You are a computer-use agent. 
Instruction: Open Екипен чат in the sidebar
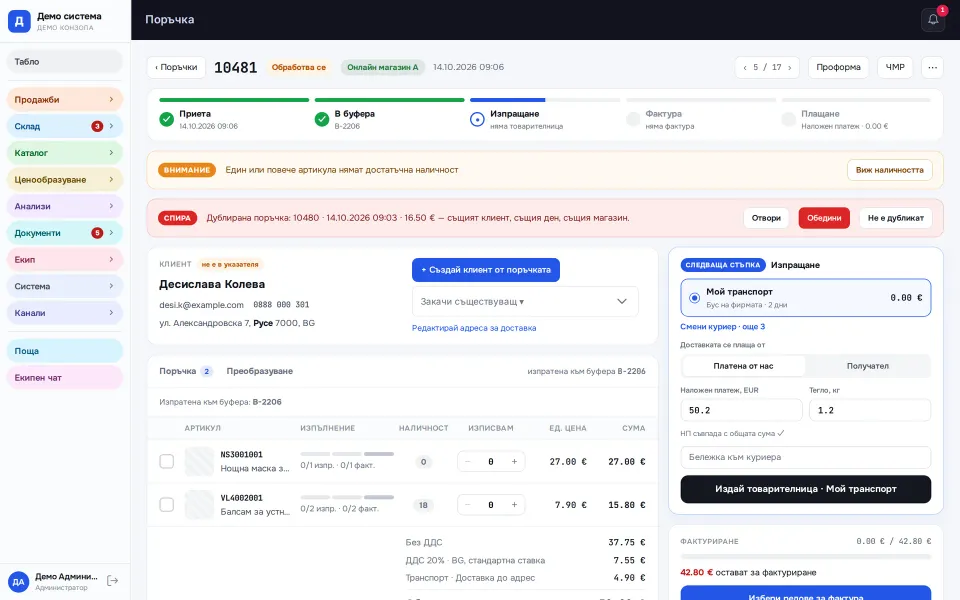click(64, 378)
